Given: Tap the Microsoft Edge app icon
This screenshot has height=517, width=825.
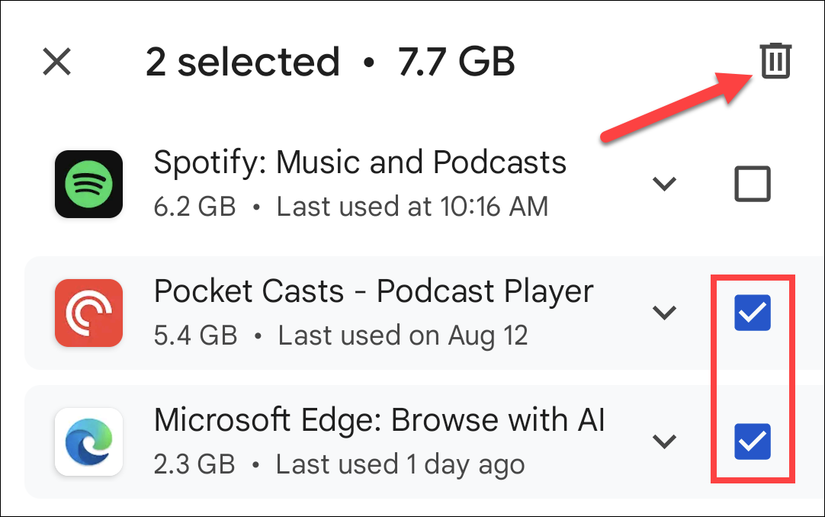Looking at the screenshot, I should click(89, 441).
